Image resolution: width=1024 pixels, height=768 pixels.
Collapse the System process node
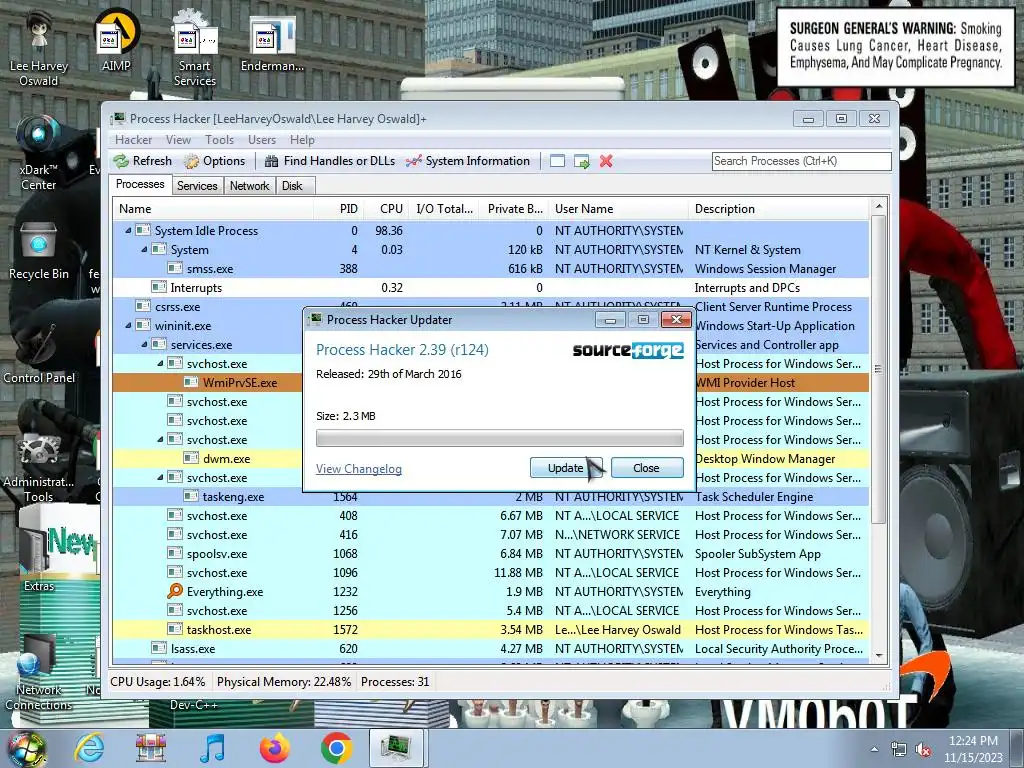tap(144, 249)
